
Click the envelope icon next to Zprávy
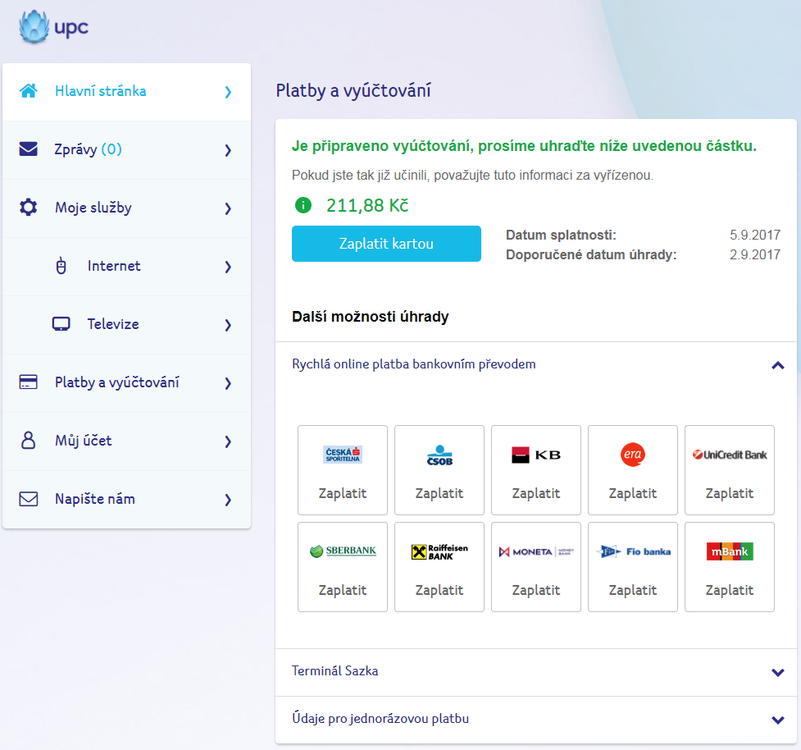tap(28, 149)
